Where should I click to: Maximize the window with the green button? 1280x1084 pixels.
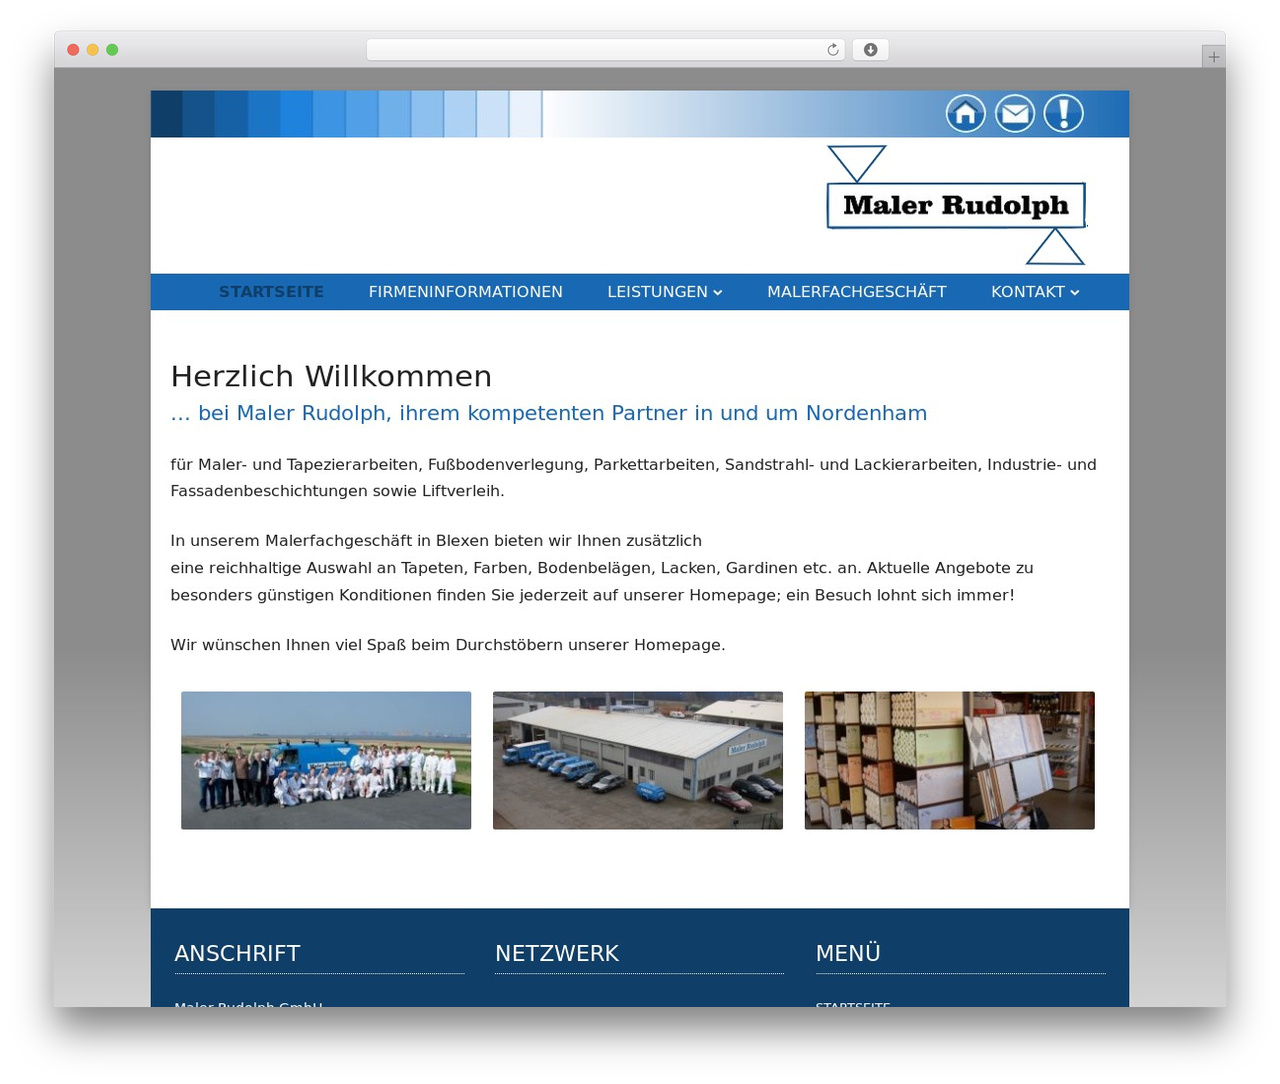pyautogui.click(x=112, y=50)
